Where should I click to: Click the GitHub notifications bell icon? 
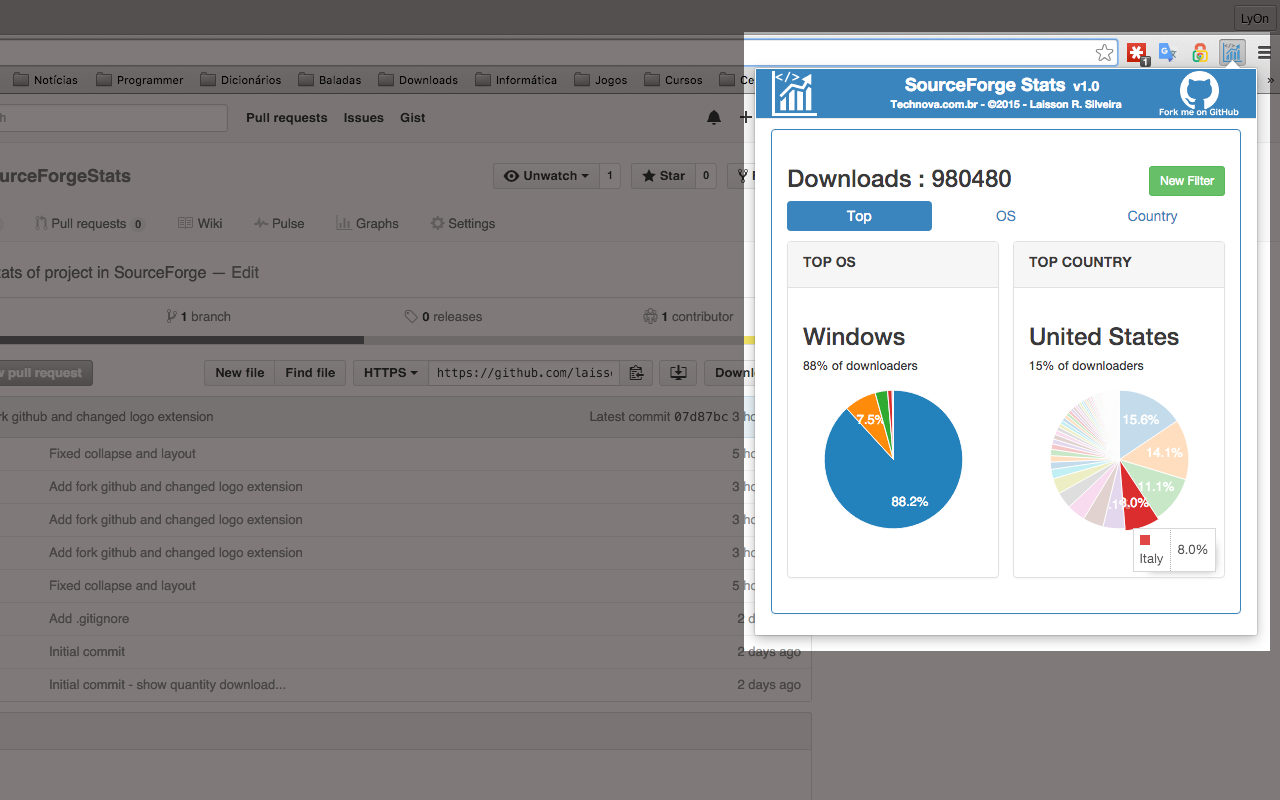714,117
